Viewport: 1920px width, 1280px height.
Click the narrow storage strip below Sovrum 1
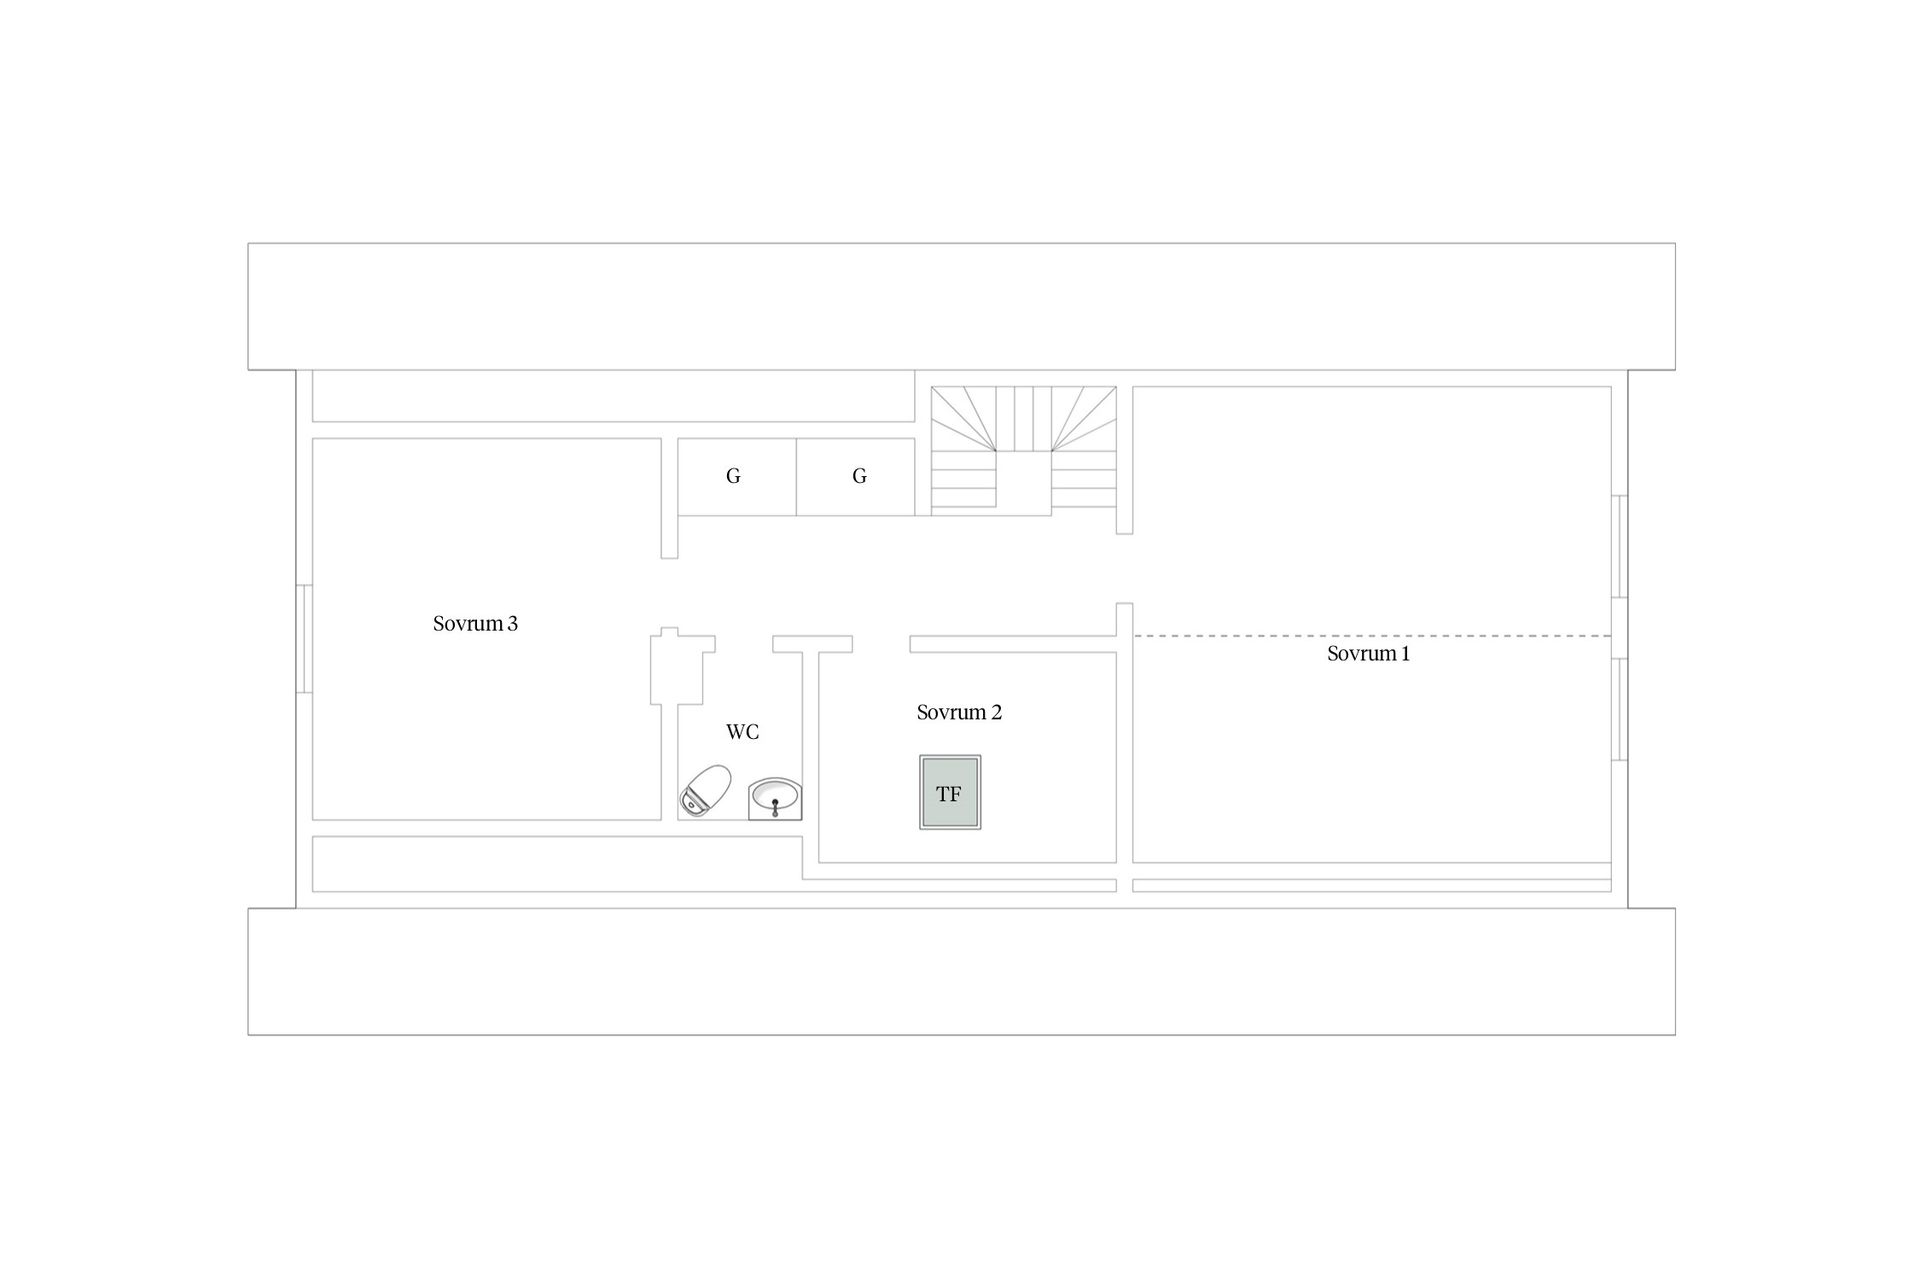click(x=1372, y=886)
